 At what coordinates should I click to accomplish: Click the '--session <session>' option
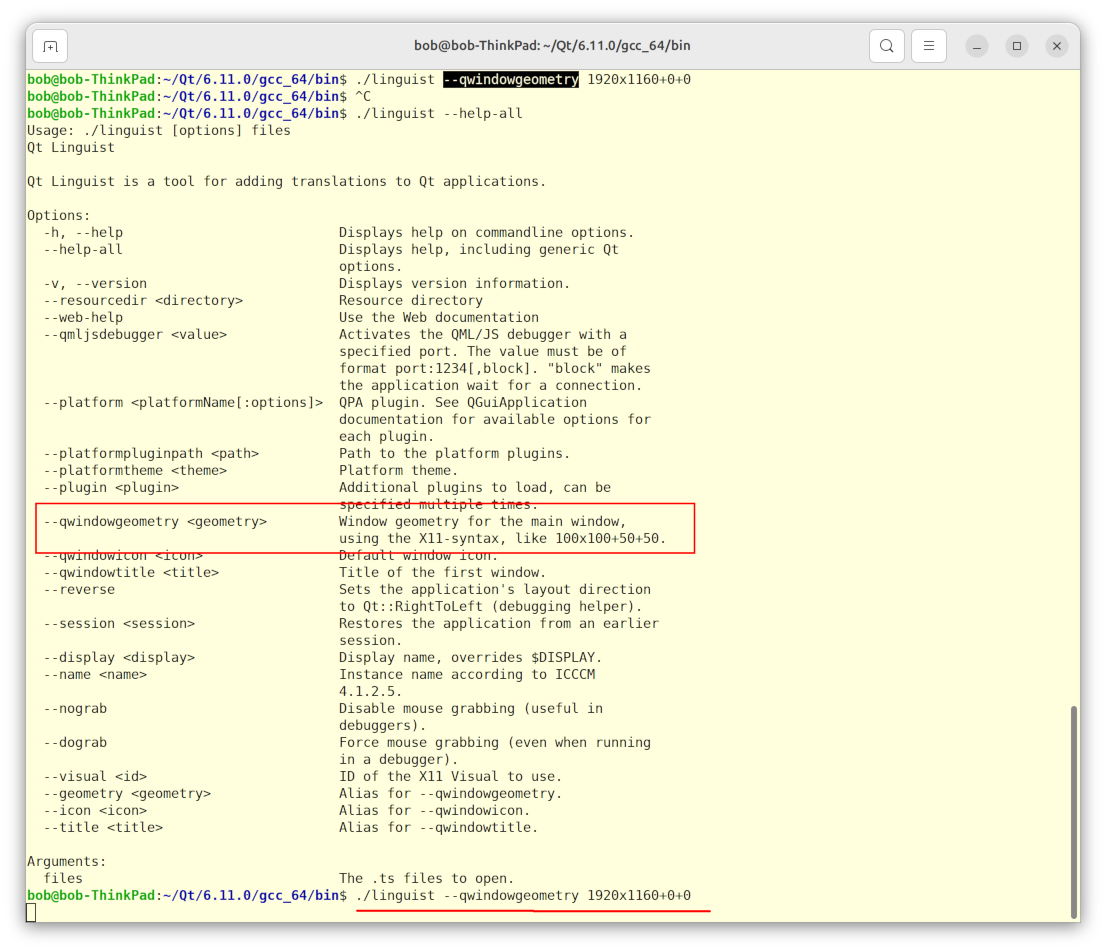[x=119, y=624]
